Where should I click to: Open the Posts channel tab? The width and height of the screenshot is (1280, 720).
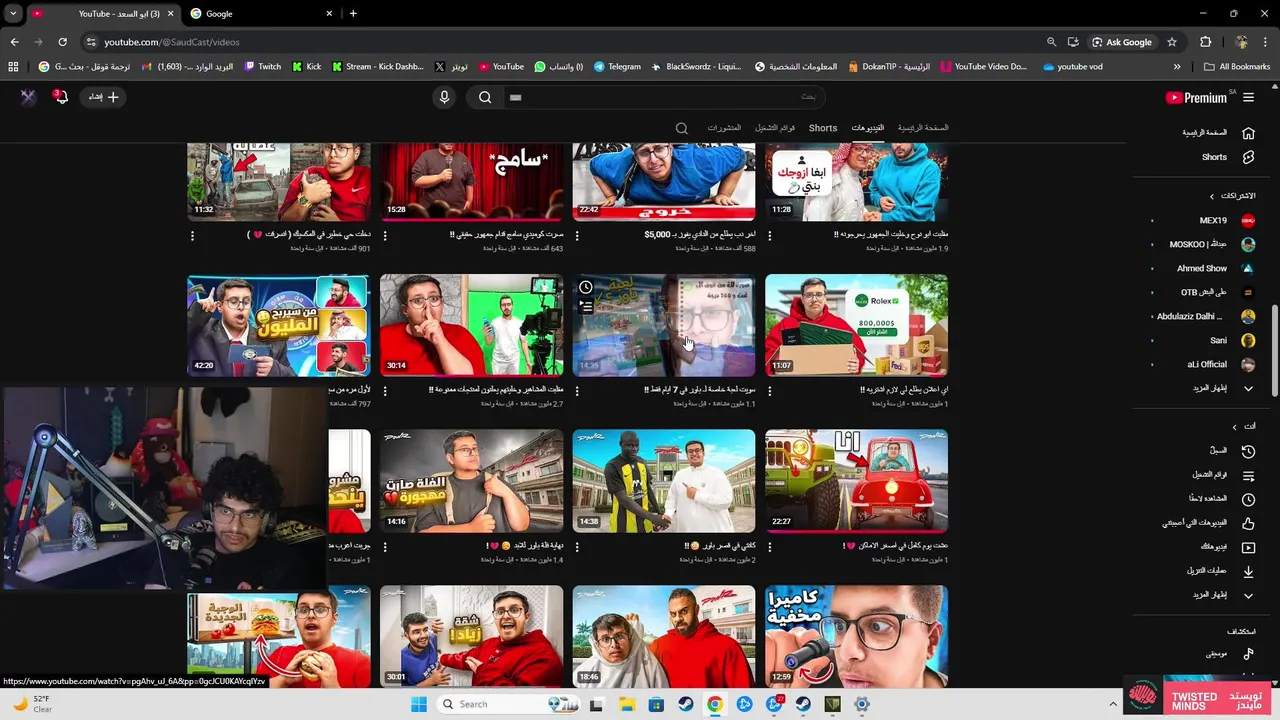(x=724, y=128)
